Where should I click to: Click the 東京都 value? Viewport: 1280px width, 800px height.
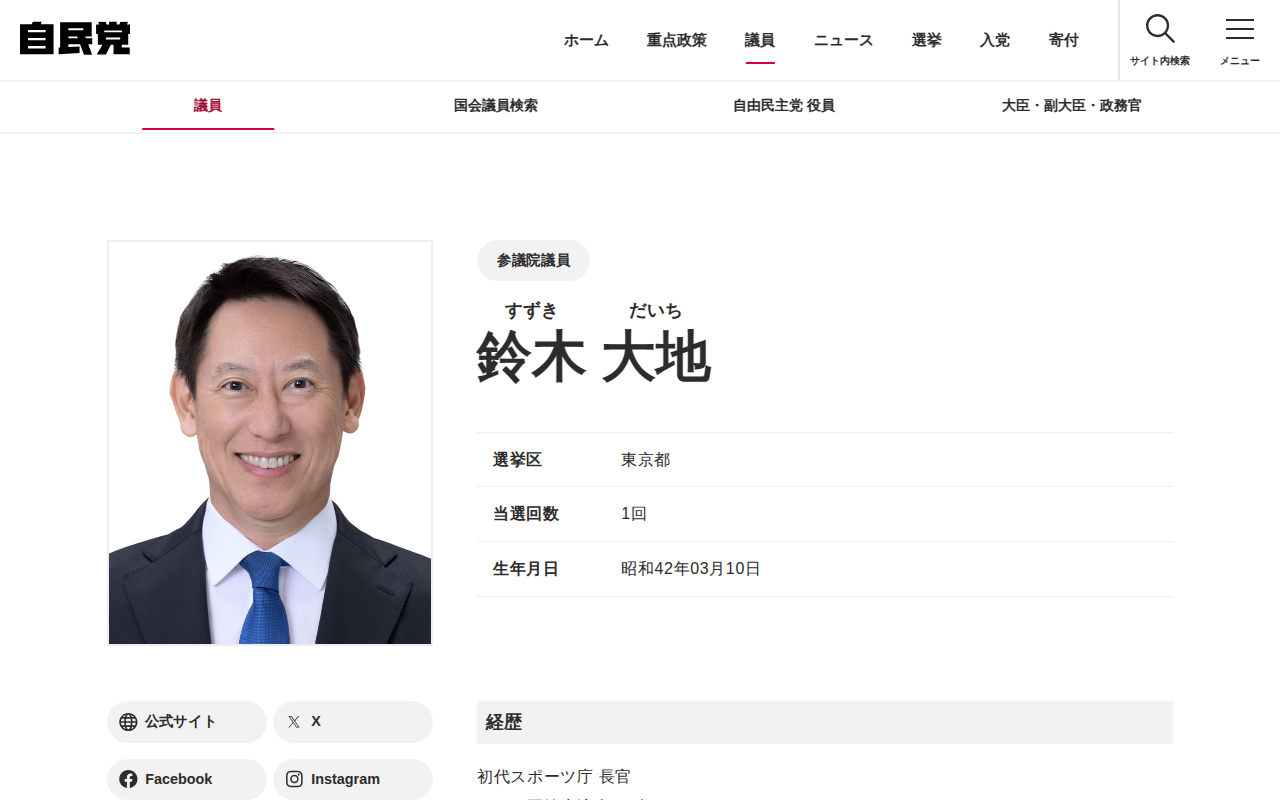click(646, 460)
